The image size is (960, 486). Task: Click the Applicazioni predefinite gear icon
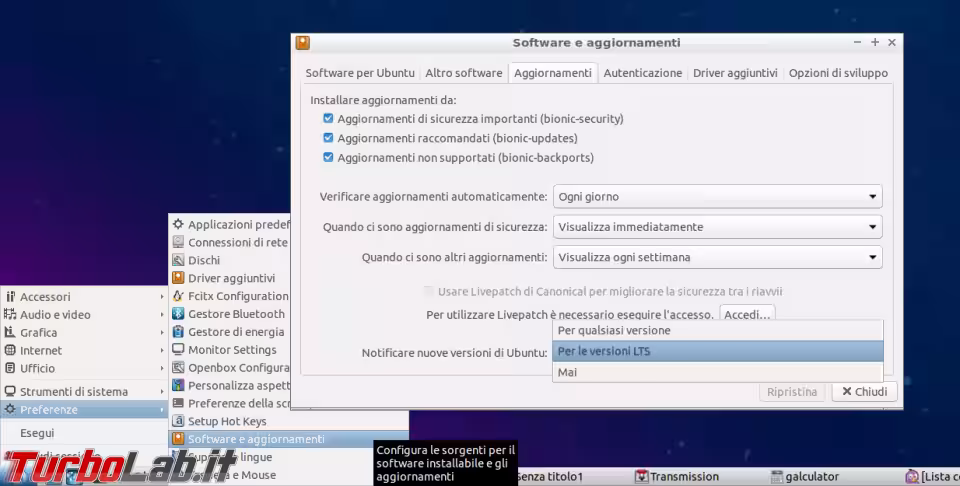(178, 225)
